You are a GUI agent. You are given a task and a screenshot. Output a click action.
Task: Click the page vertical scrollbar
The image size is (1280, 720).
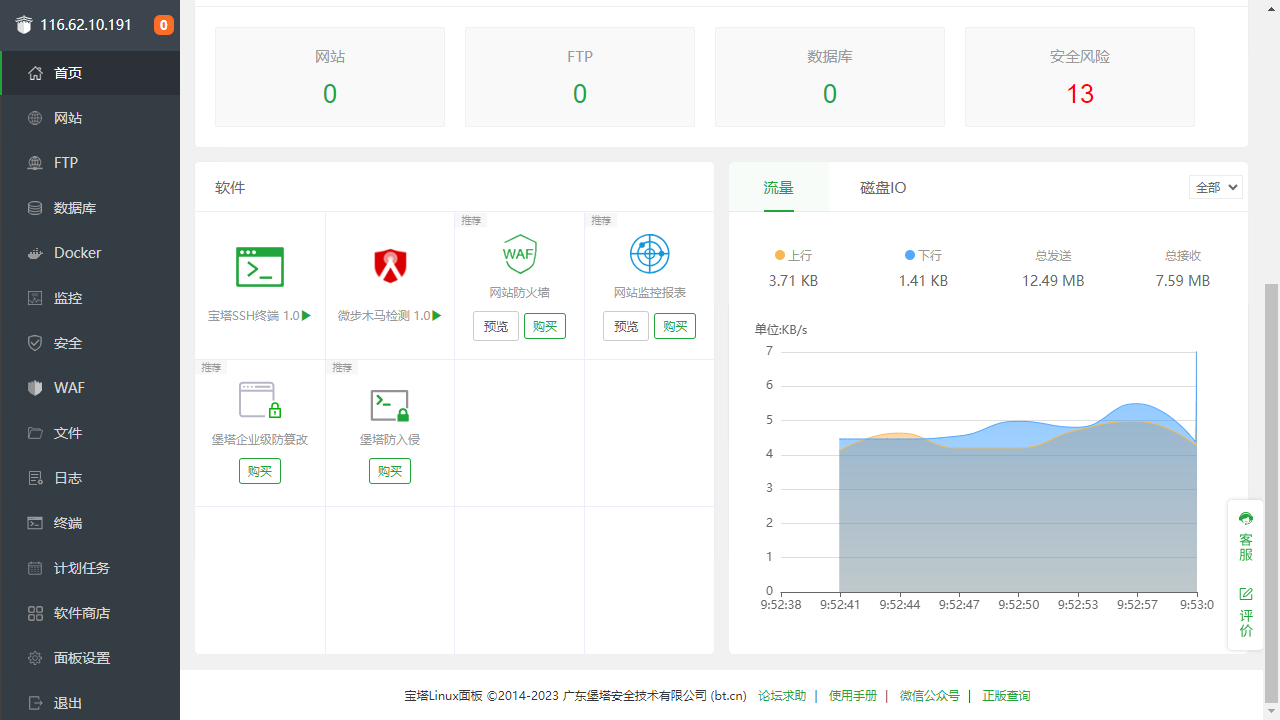pos(1272,492)
